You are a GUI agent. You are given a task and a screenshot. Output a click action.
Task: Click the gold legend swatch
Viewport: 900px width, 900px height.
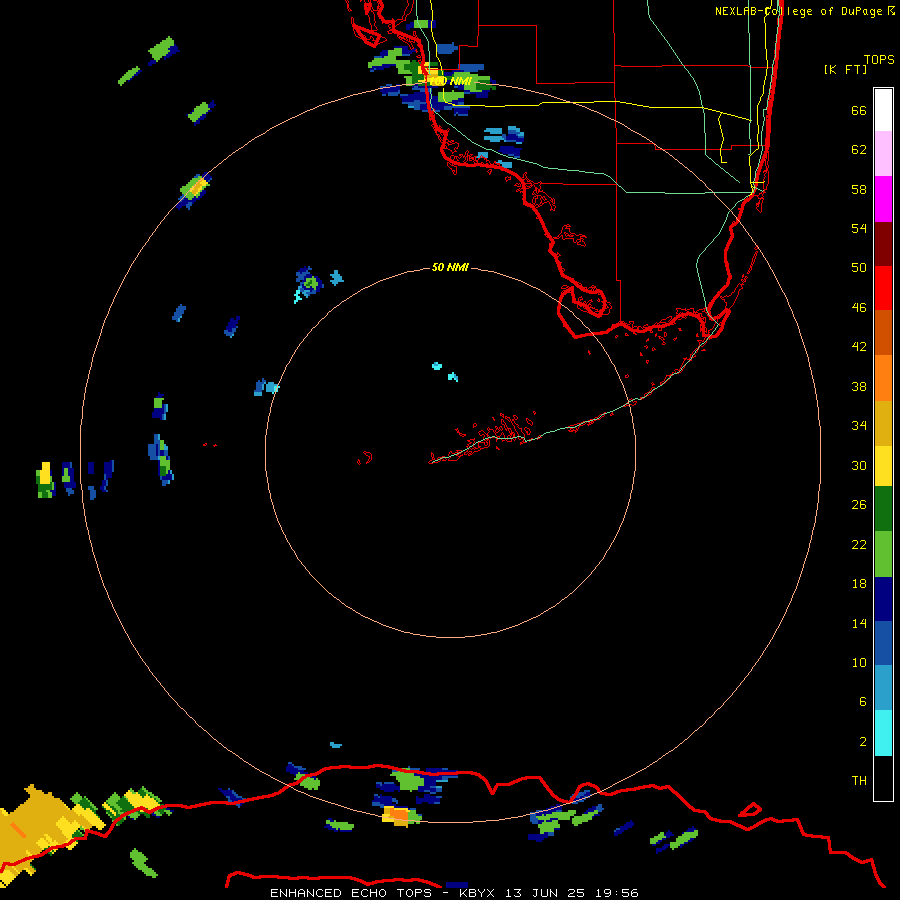(883, 423)
